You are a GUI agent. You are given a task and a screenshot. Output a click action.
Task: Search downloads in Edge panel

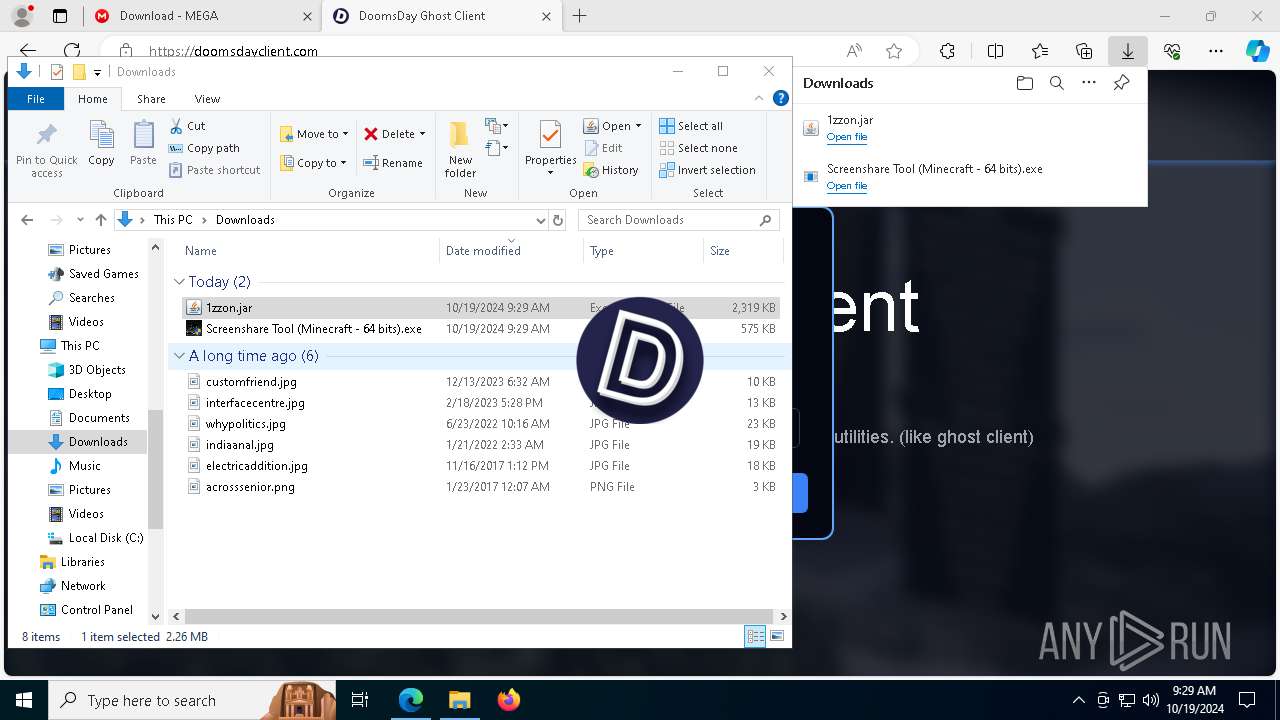point(1056,83)
